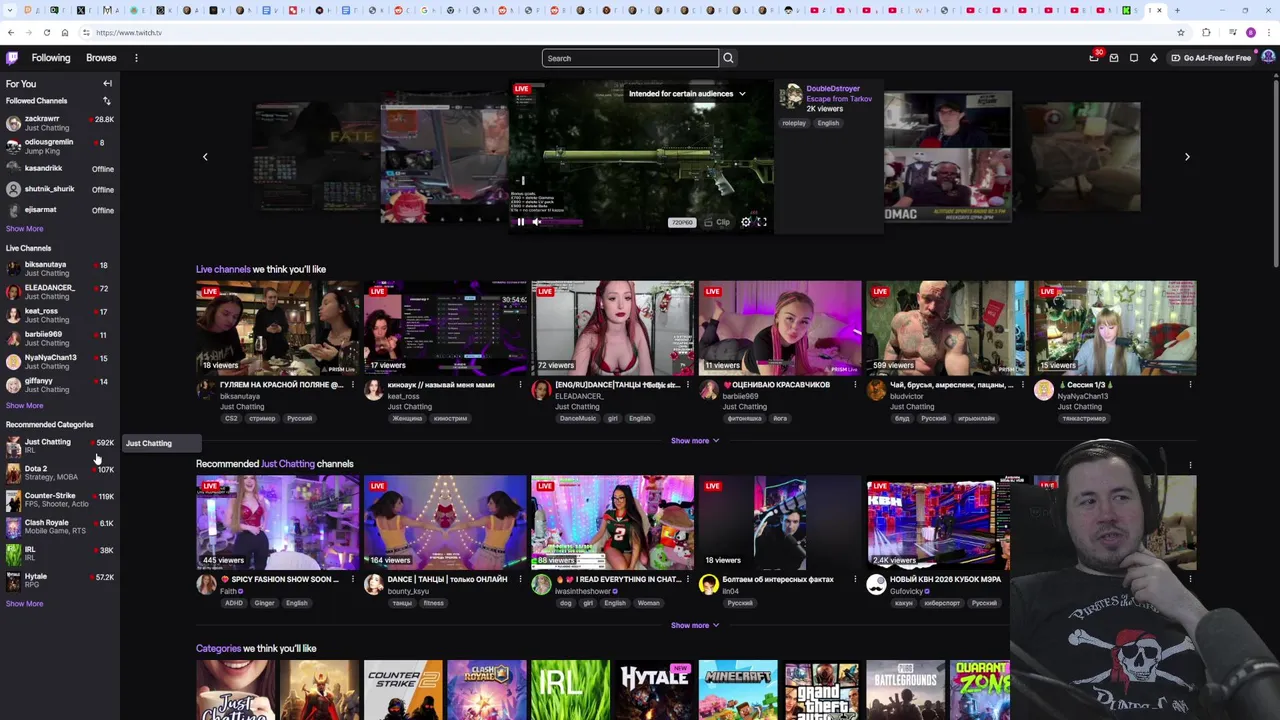Open followed channel zackrawrr
Image resolution: width=1280 pixels, height=720 pixels.
click(x=59, y=123)
